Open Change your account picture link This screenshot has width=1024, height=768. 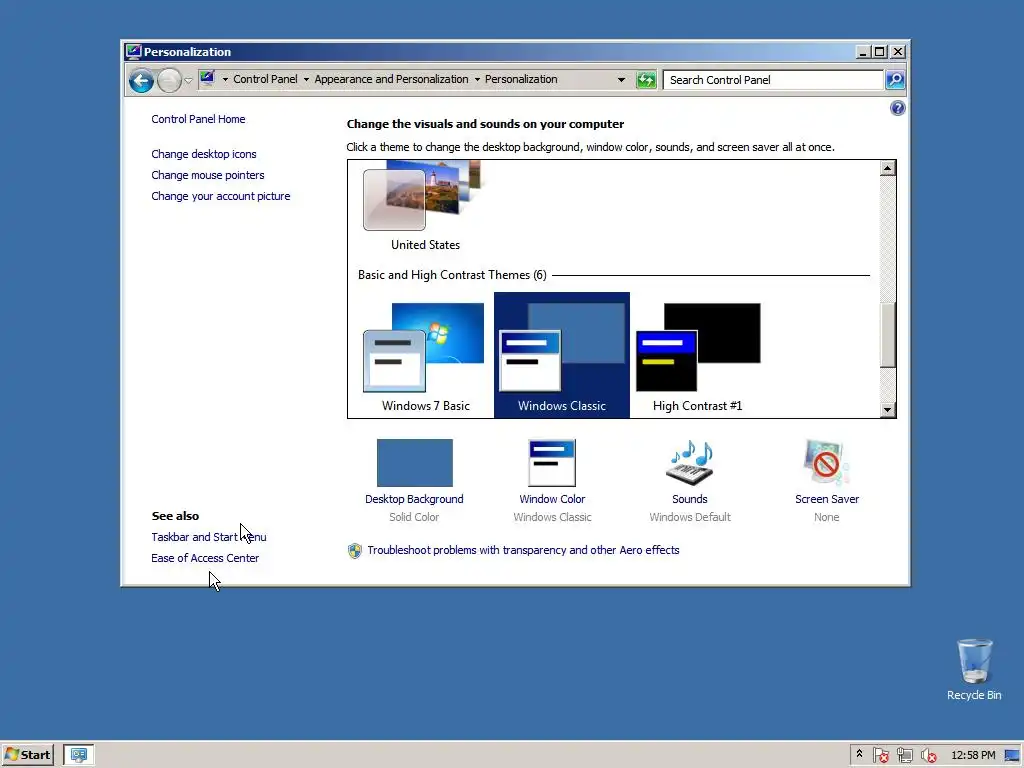(x=221, y=196)
